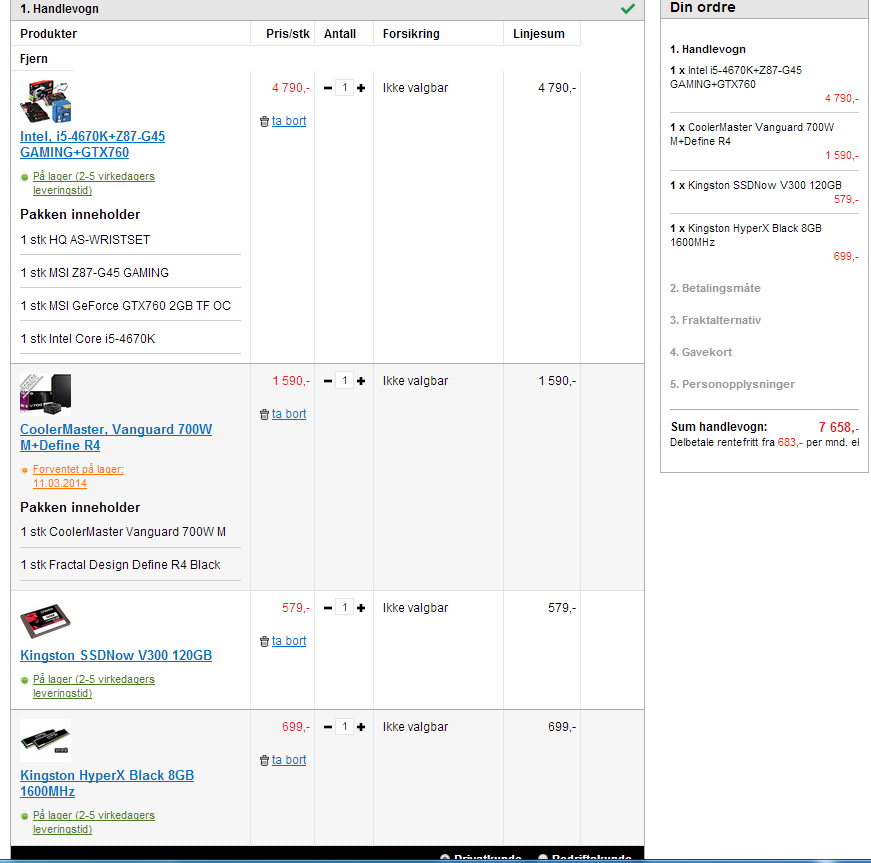The height and width of the screenshot is (863, 871).
Task: Go to step '5. Personopplysninger'
Action: [x=732, y=384]
